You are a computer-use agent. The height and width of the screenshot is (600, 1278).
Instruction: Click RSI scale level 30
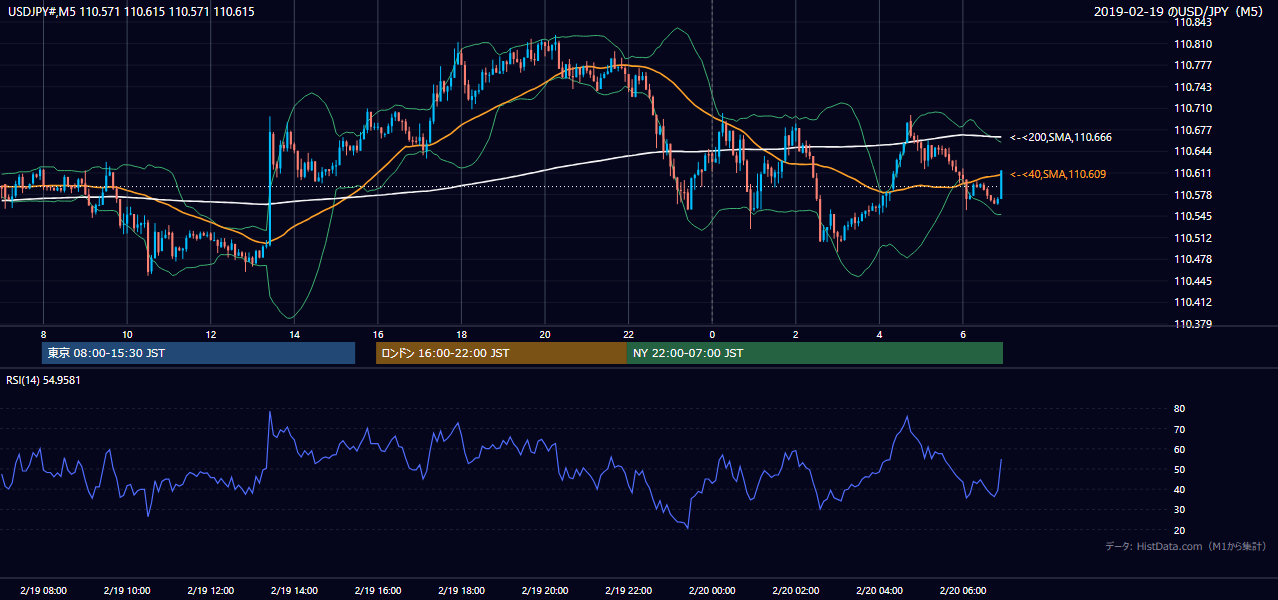[1180, 510]
